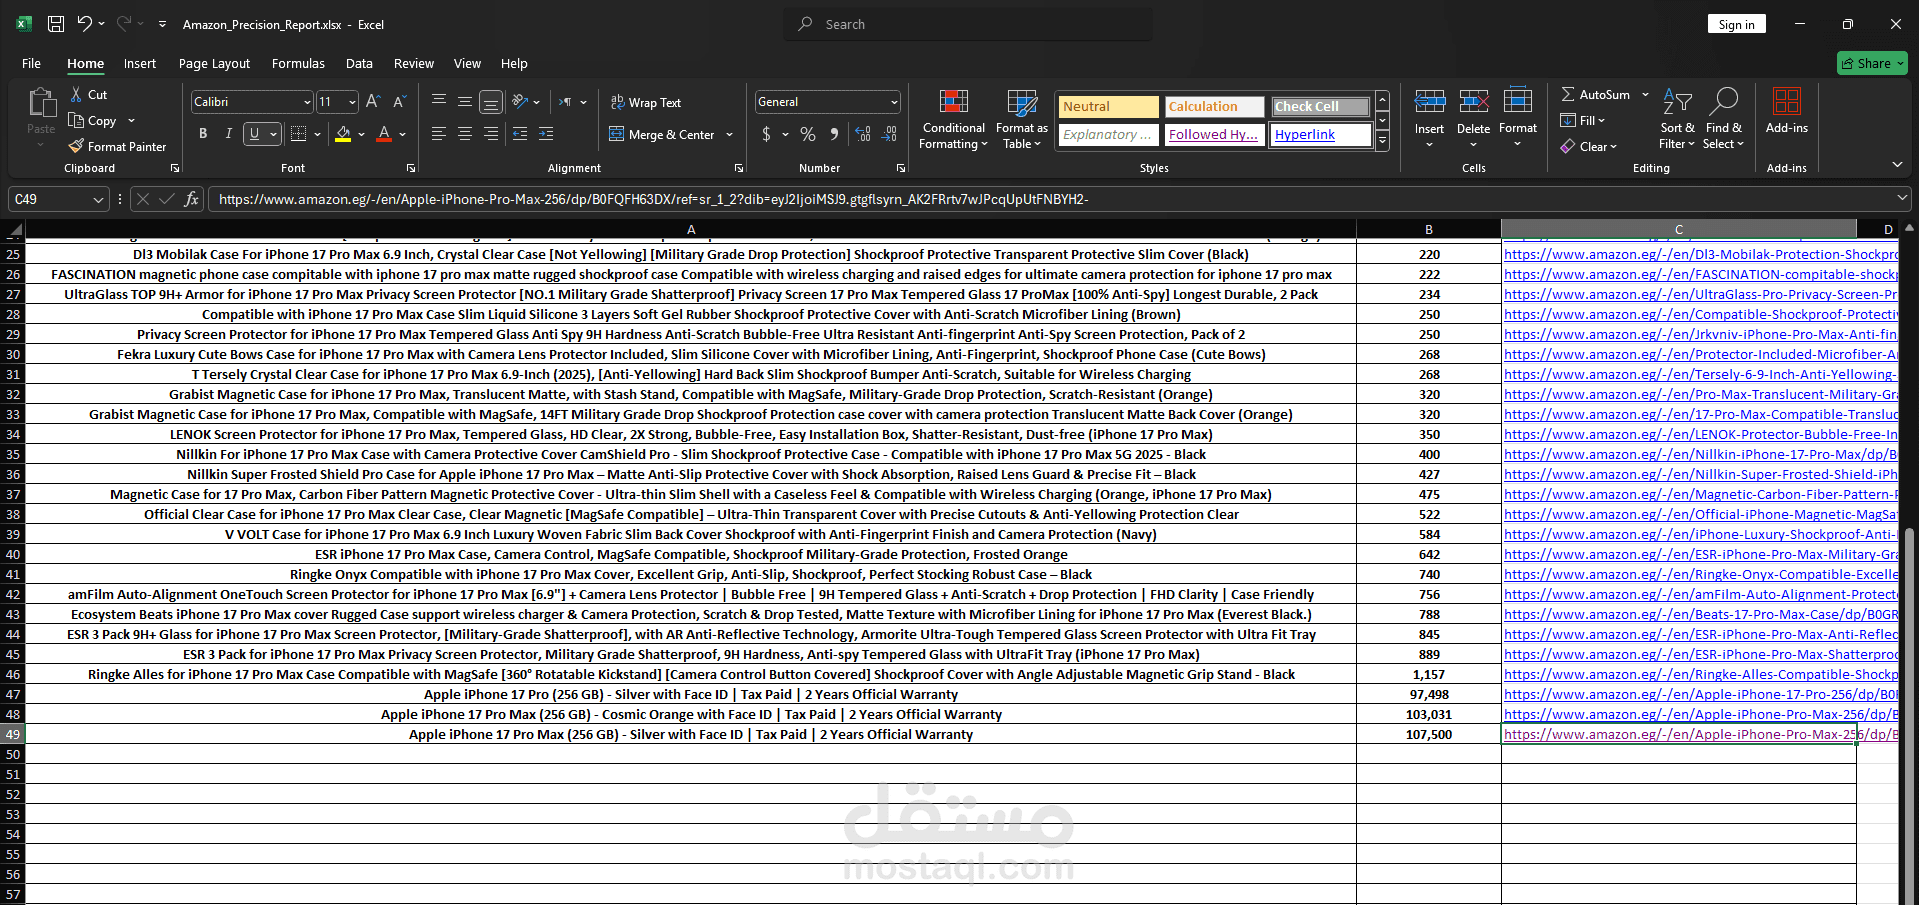
Task: Apply comma style number format
Action: (834, 134)
